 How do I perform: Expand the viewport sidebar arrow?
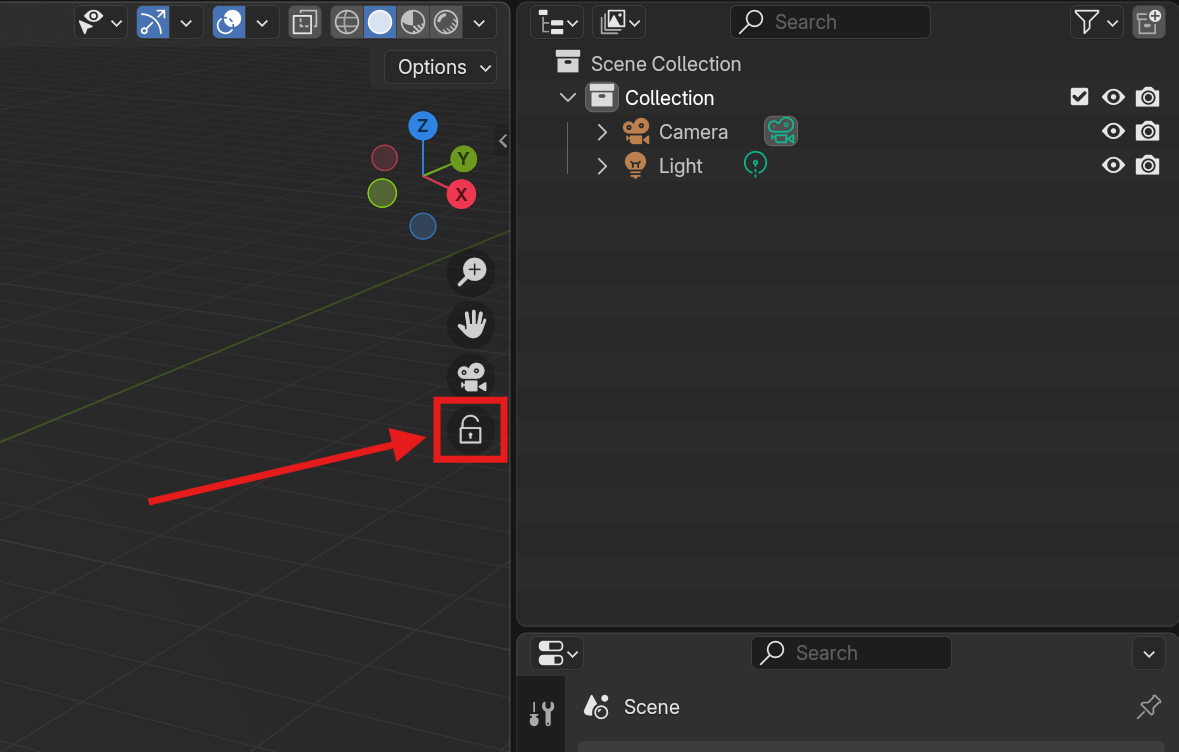(x=503, y=141)
